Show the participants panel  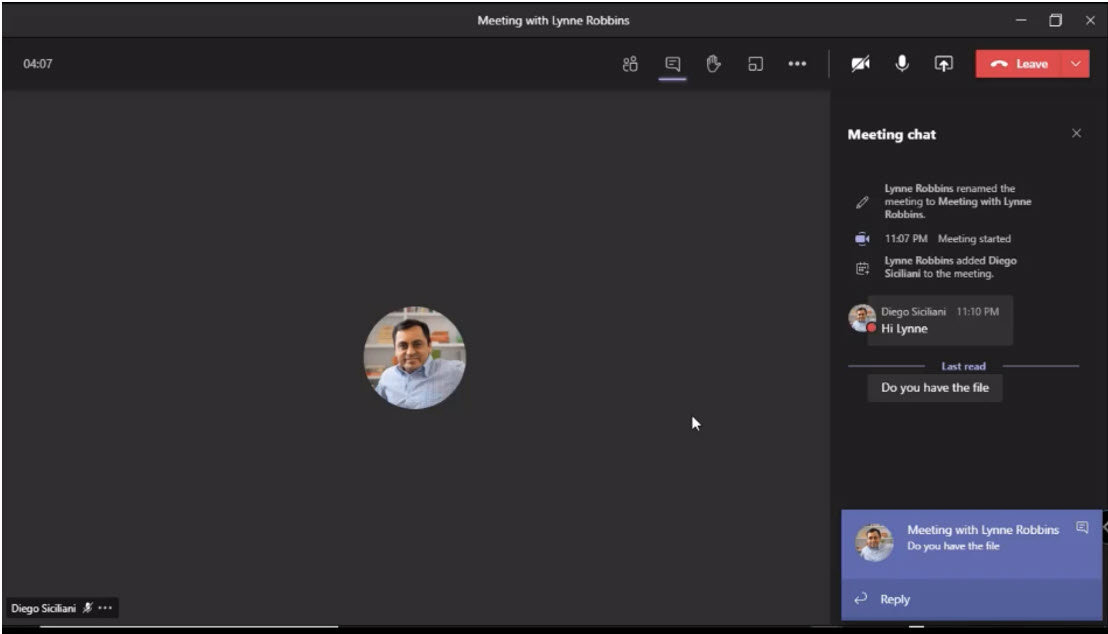tap(630, 64)
